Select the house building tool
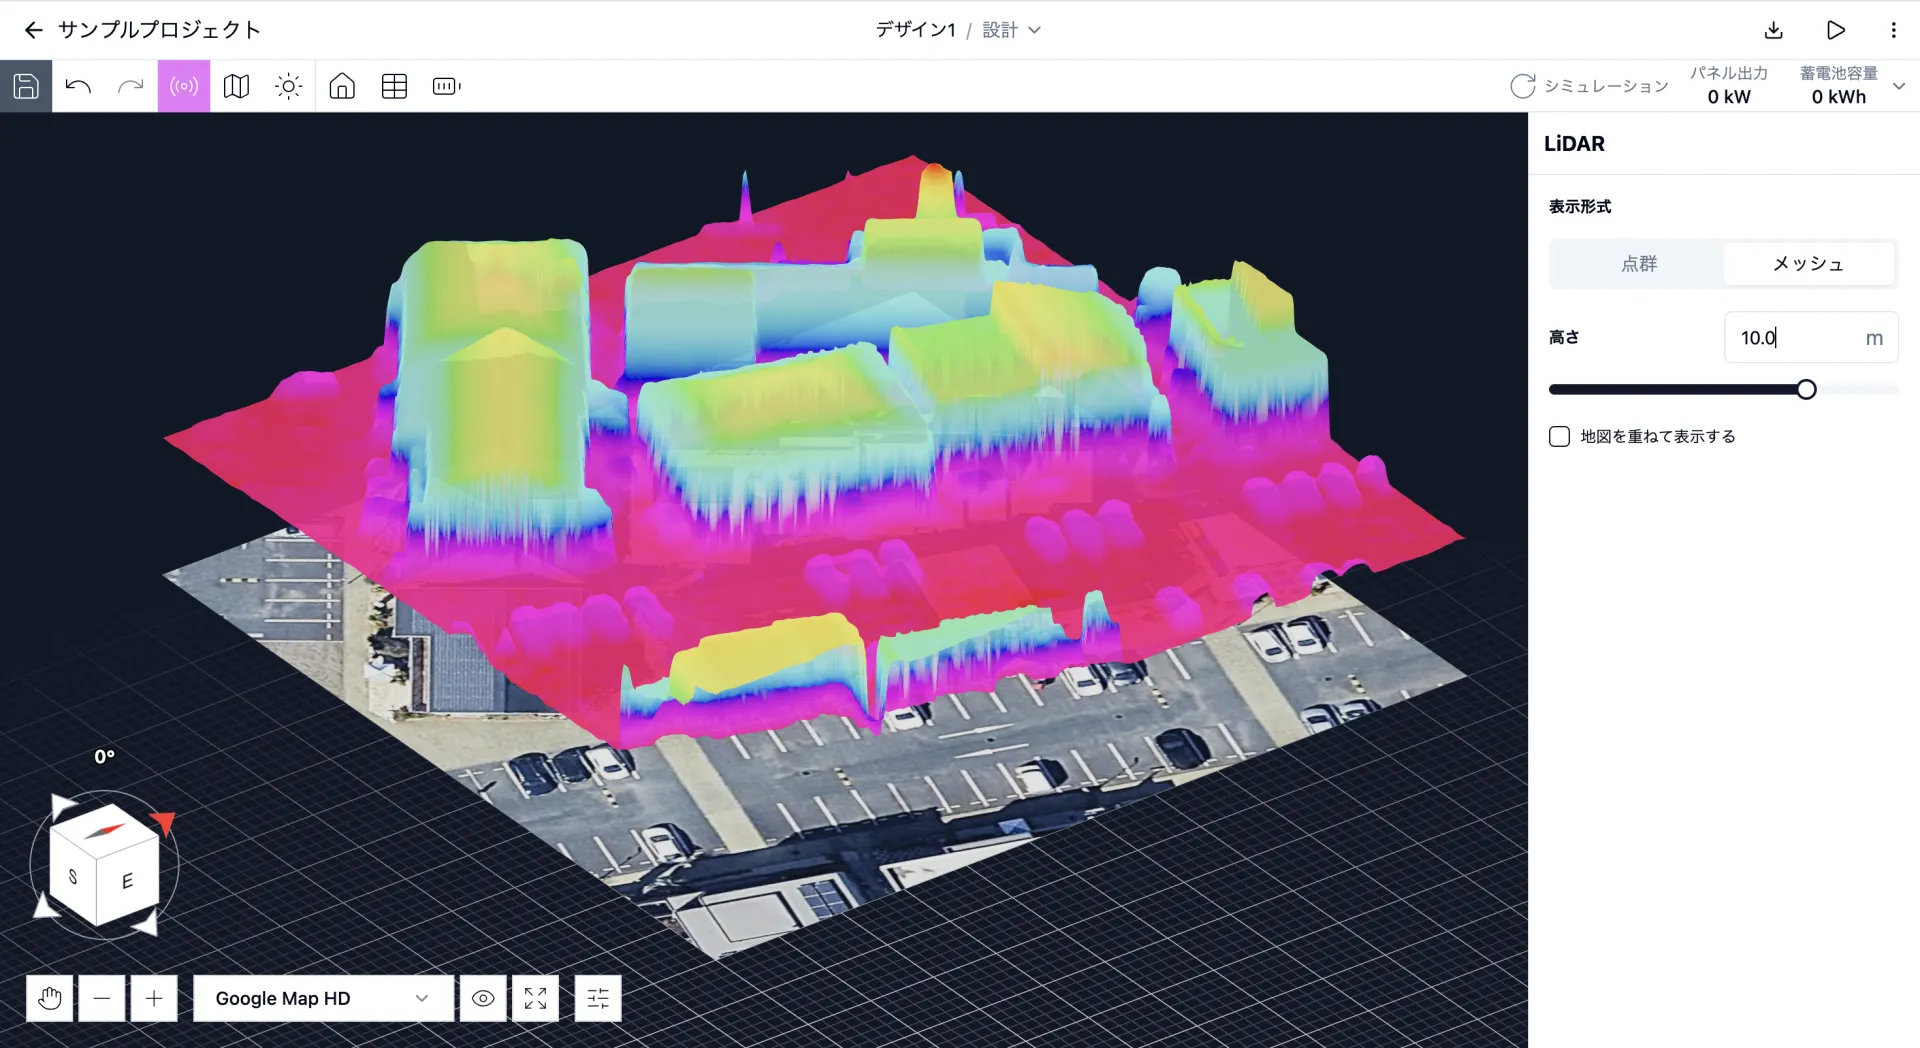This screenshot has height=1048, width=1920. click(x=342, y=86)
